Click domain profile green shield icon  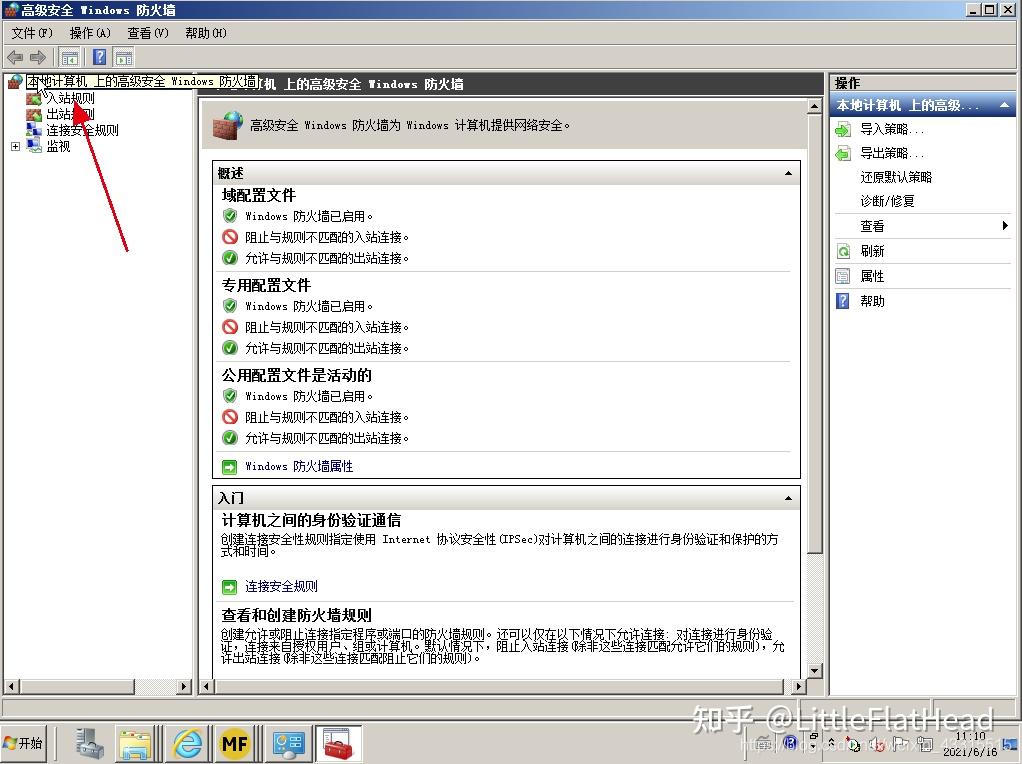229,216
